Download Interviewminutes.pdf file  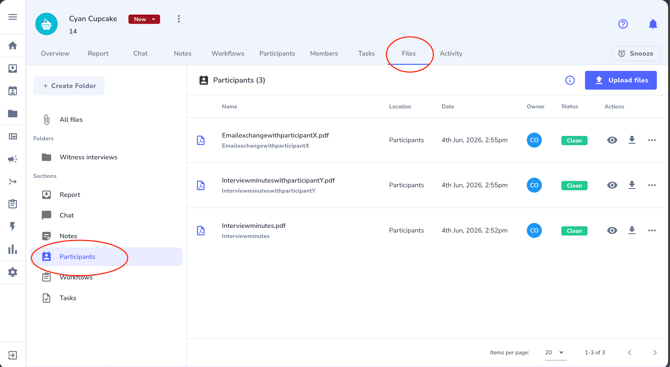tap(632, 230)
